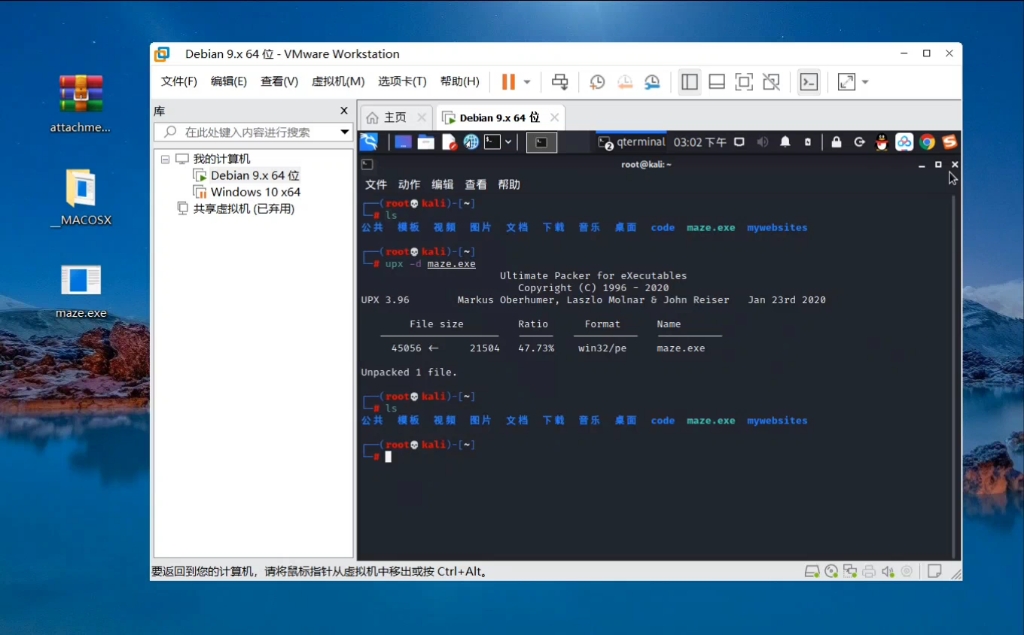Image resolution: width=1024 pixels, height=635 pixels.
Task: Open the terminal's 编辑 menu
Action: [x=442, y=184]
